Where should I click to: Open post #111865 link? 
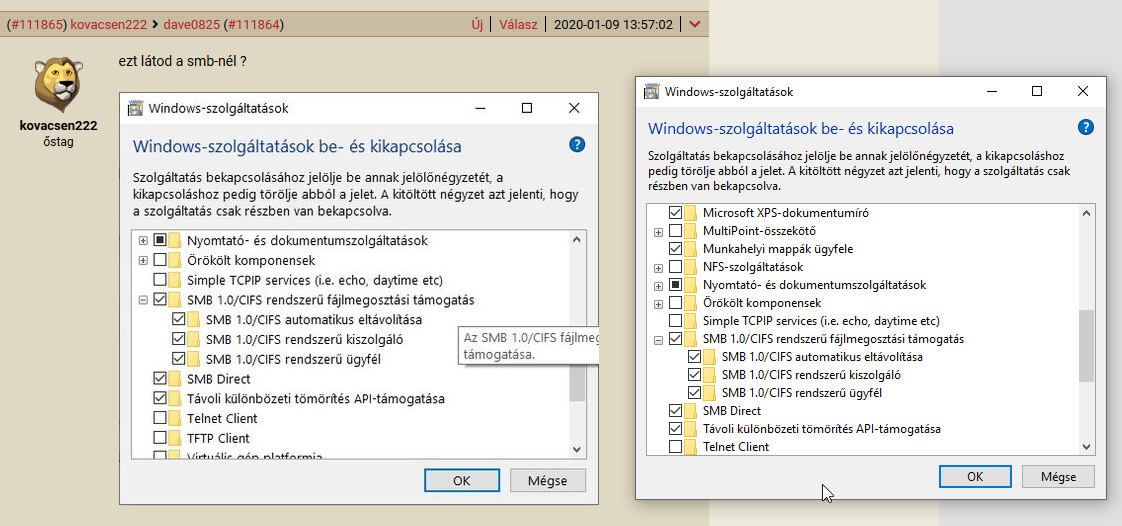[x=36, y=24]
